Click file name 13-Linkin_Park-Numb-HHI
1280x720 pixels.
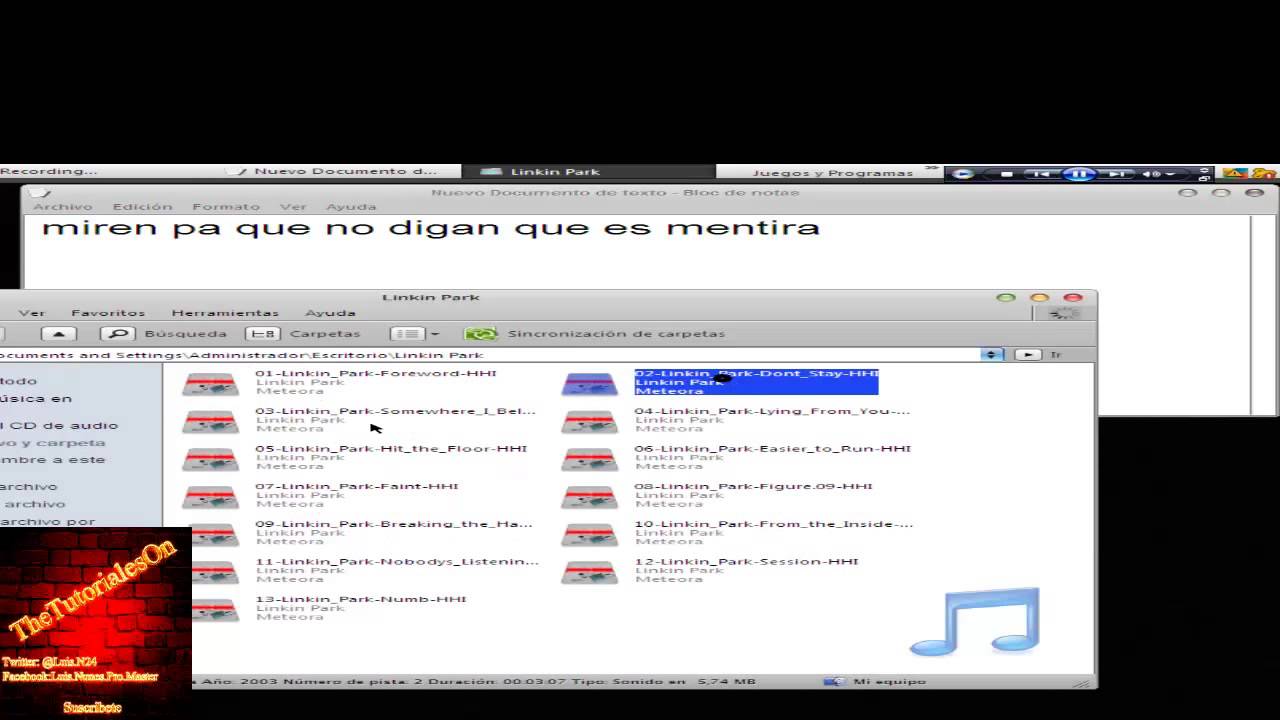coord(361,599)
